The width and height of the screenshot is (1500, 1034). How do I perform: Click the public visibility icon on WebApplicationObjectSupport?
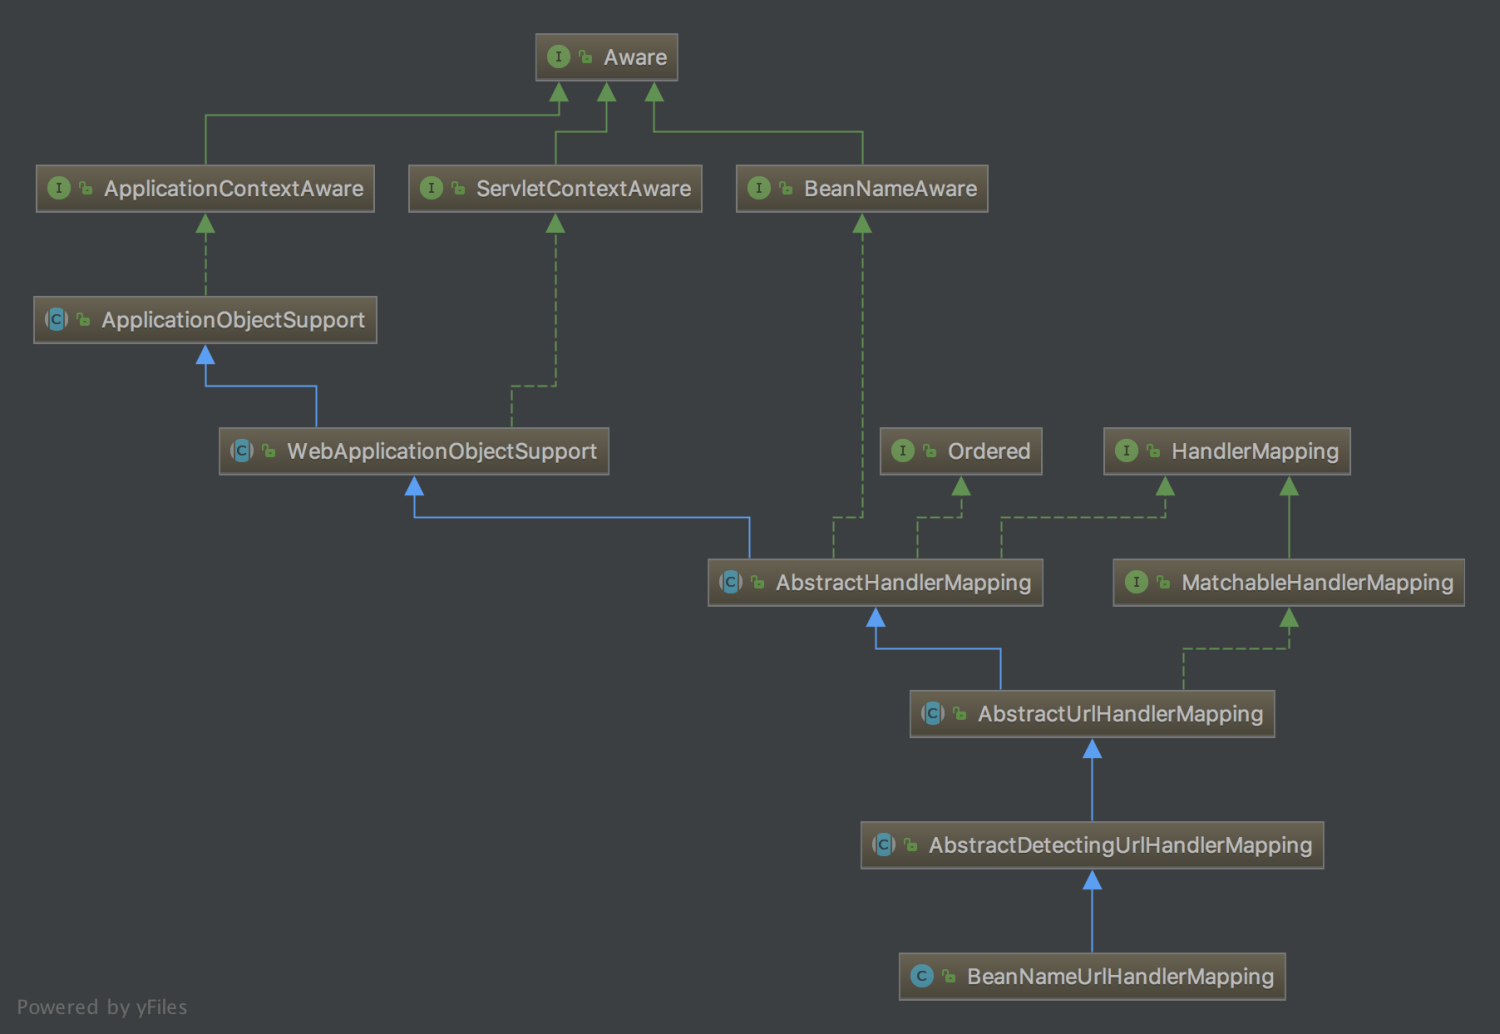pyautogui.click(x=269, y=451)
